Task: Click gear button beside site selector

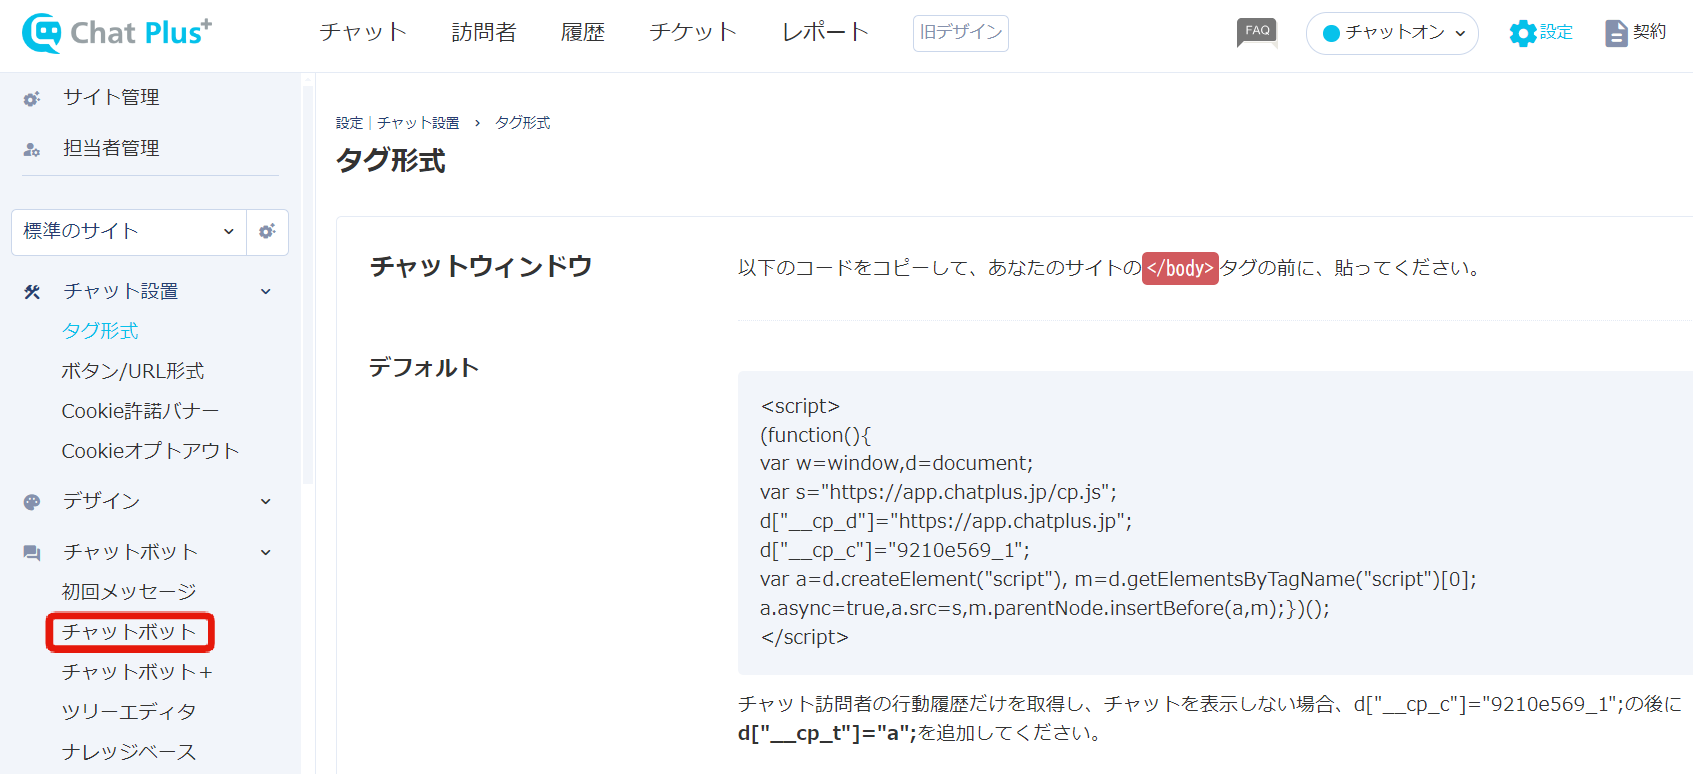Action: point(267,232)
